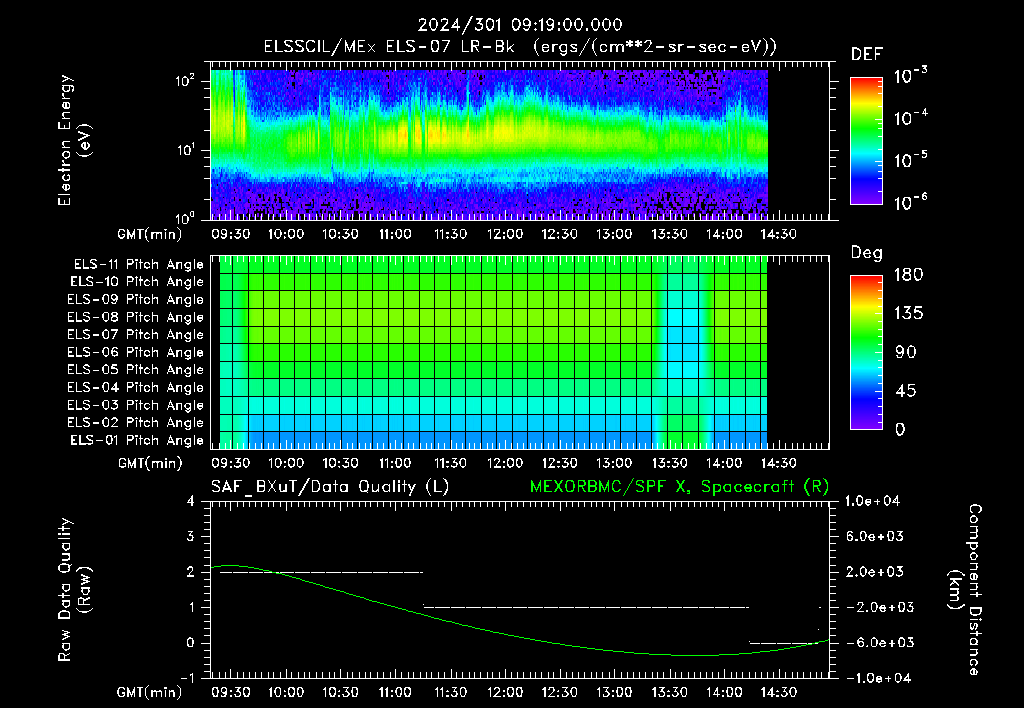Click the Component Distance (km) axis label
This screenshot has width=1024, height=708.
[965, 590]
